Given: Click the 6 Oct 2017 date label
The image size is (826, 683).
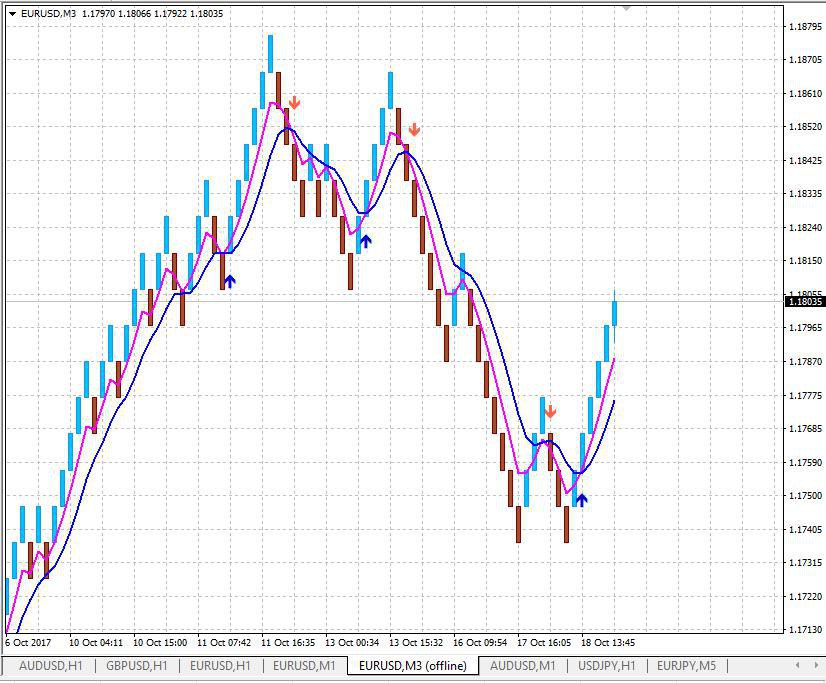Looking at the screenshot, I should [x=28, y=643].
